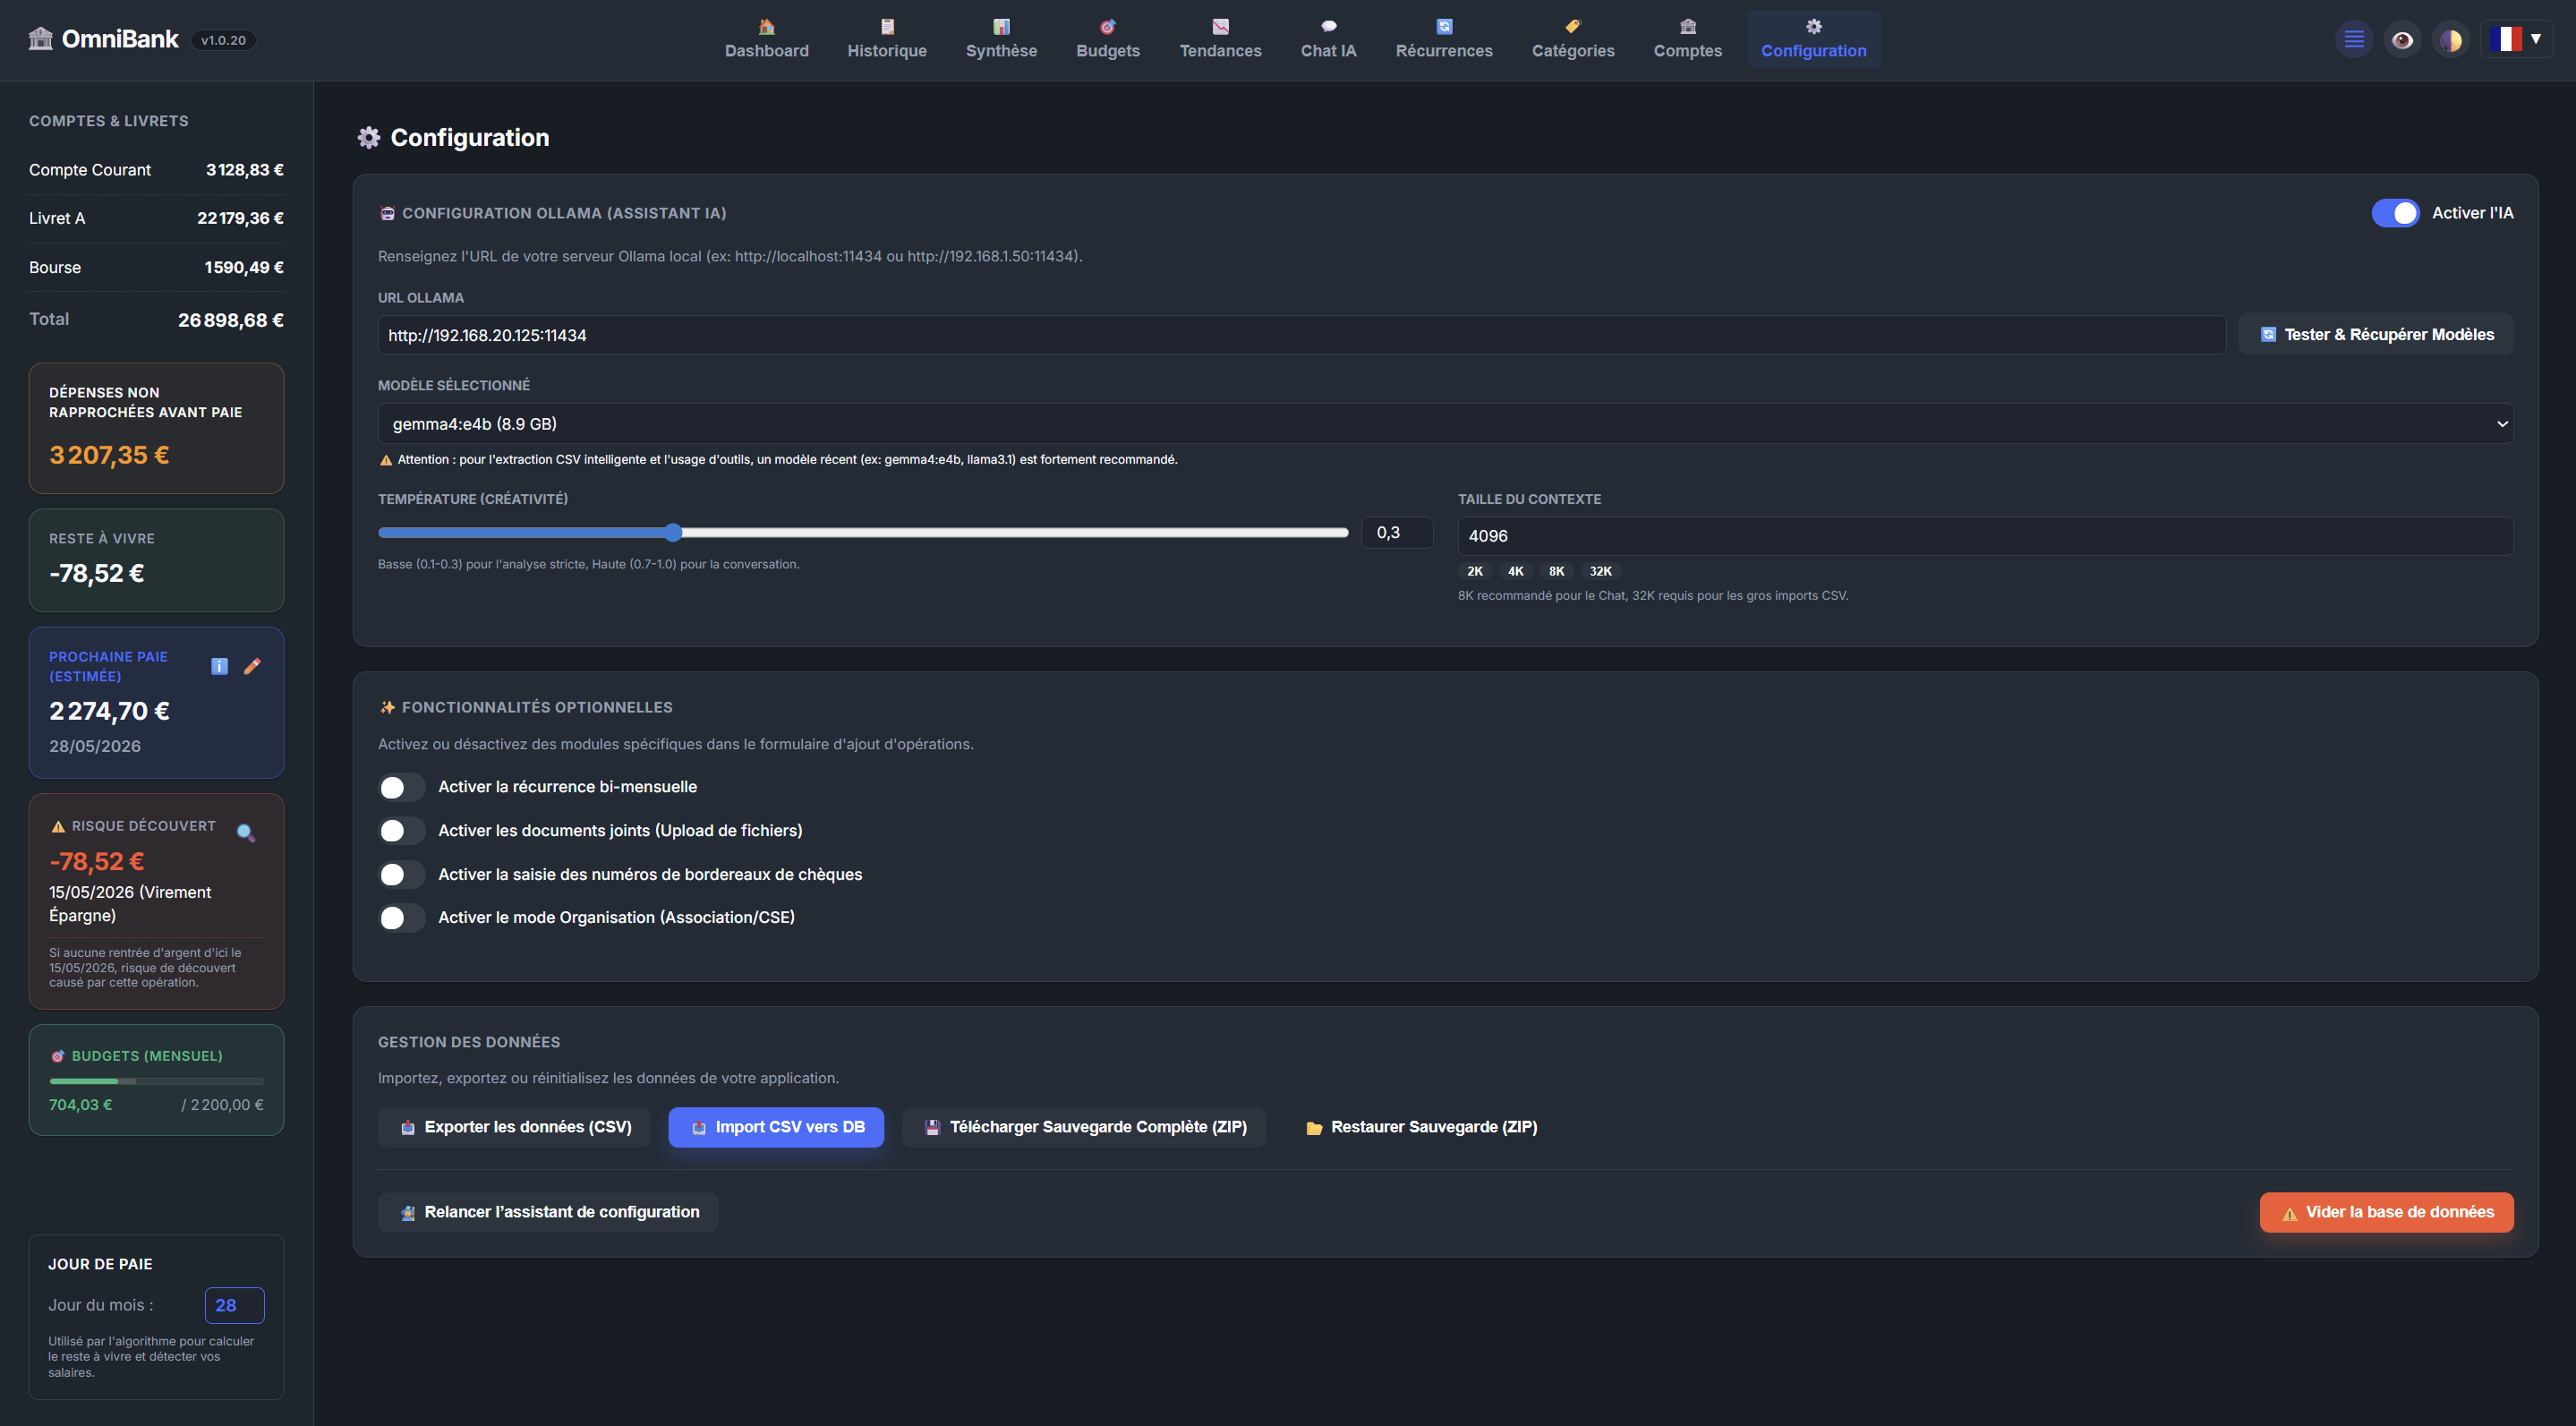
Task: Enable the mode Organisation toggle
Action: 402,918
